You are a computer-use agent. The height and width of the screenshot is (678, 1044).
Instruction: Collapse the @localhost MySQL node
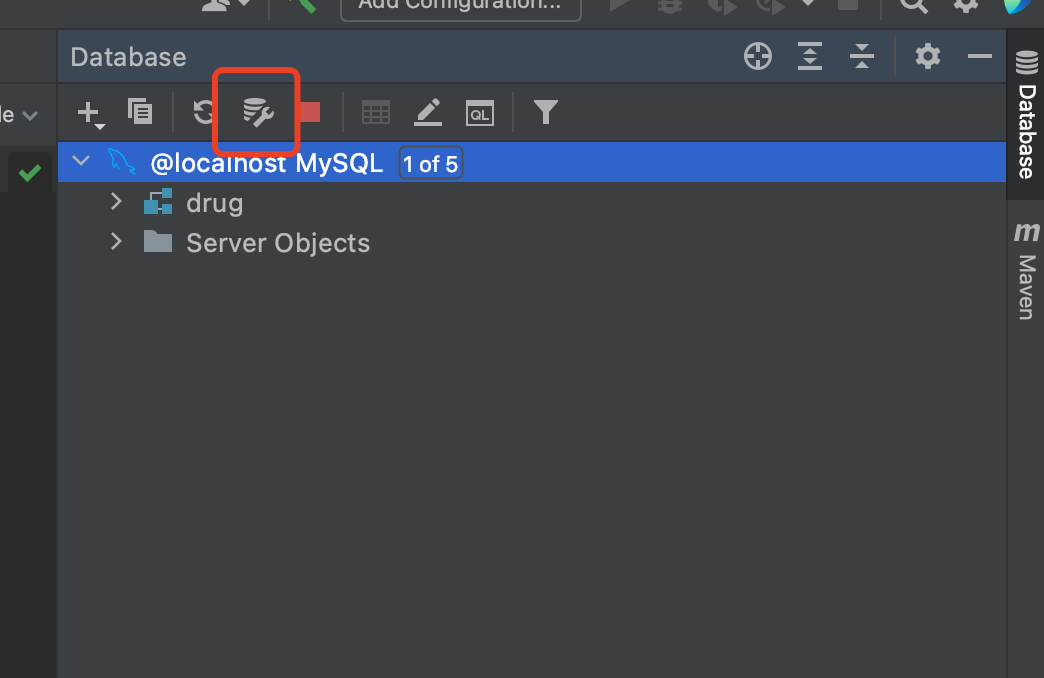coord(81,161)
